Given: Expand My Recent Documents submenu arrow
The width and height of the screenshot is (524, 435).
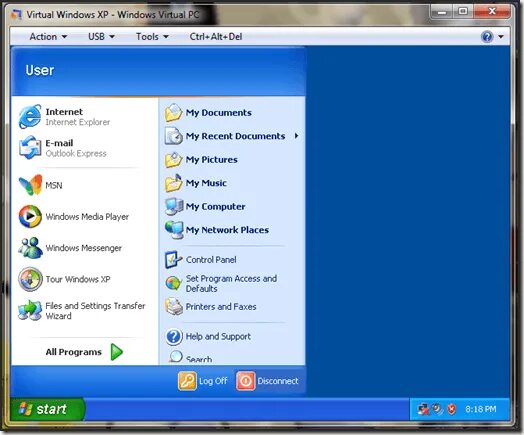Looking at the screenshot, I should tap(296, 136).
